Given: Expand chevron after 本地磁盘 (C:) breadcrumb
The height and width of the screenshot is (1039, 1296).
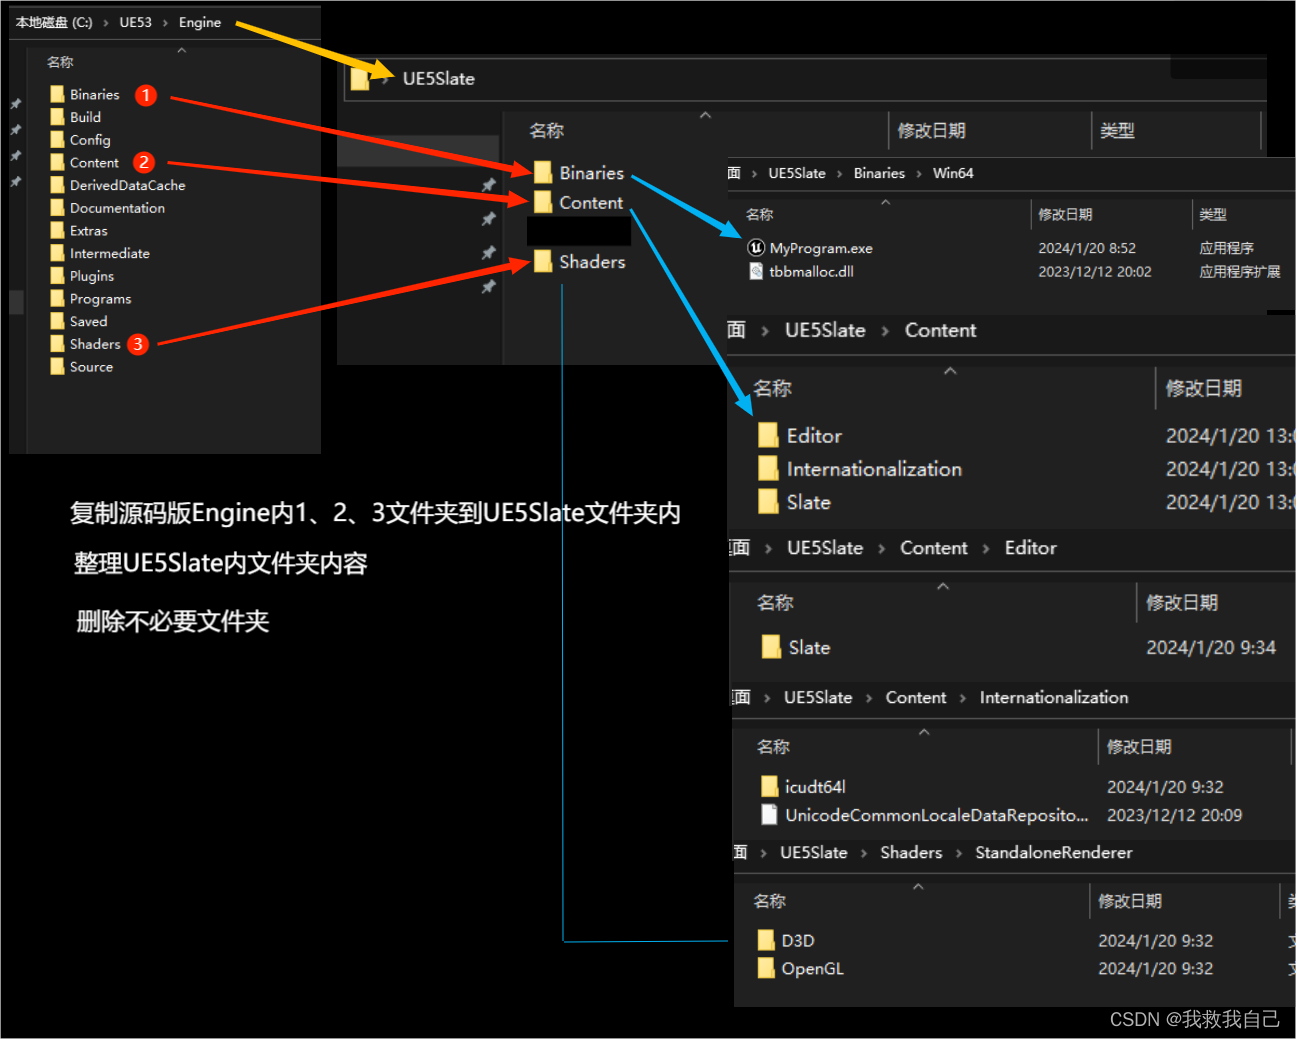Looking at the screenshot, I should click(x=105, y=23).
